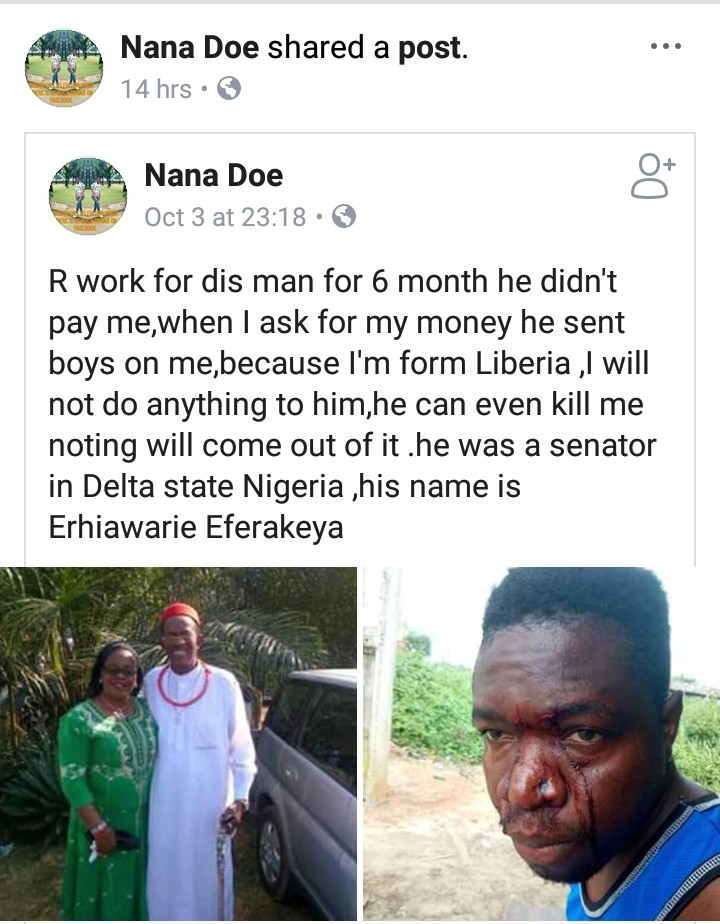Open the left photo of the couple
The width and height of the screenshot is (720, 924).
click(x=178, y=743)
